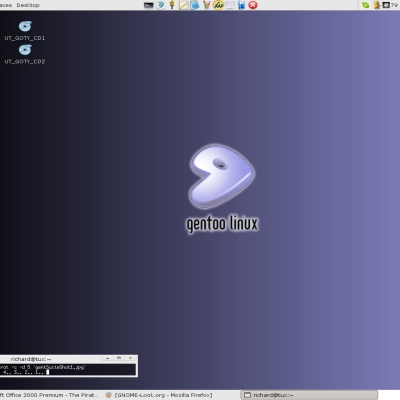Launch the terminal from the panel icon
This screenshot has height=400, width=400.
point(149,5)
